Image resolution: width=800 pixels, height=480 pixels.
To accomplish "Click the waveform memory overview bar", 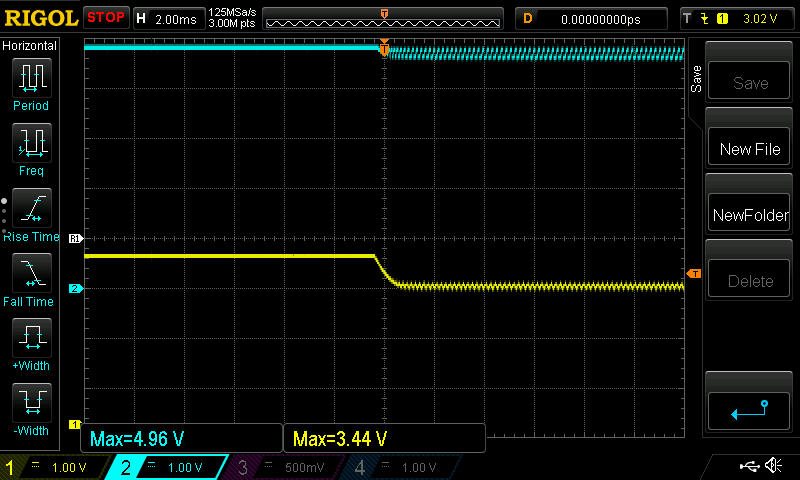I will click(x=383, y=19).
